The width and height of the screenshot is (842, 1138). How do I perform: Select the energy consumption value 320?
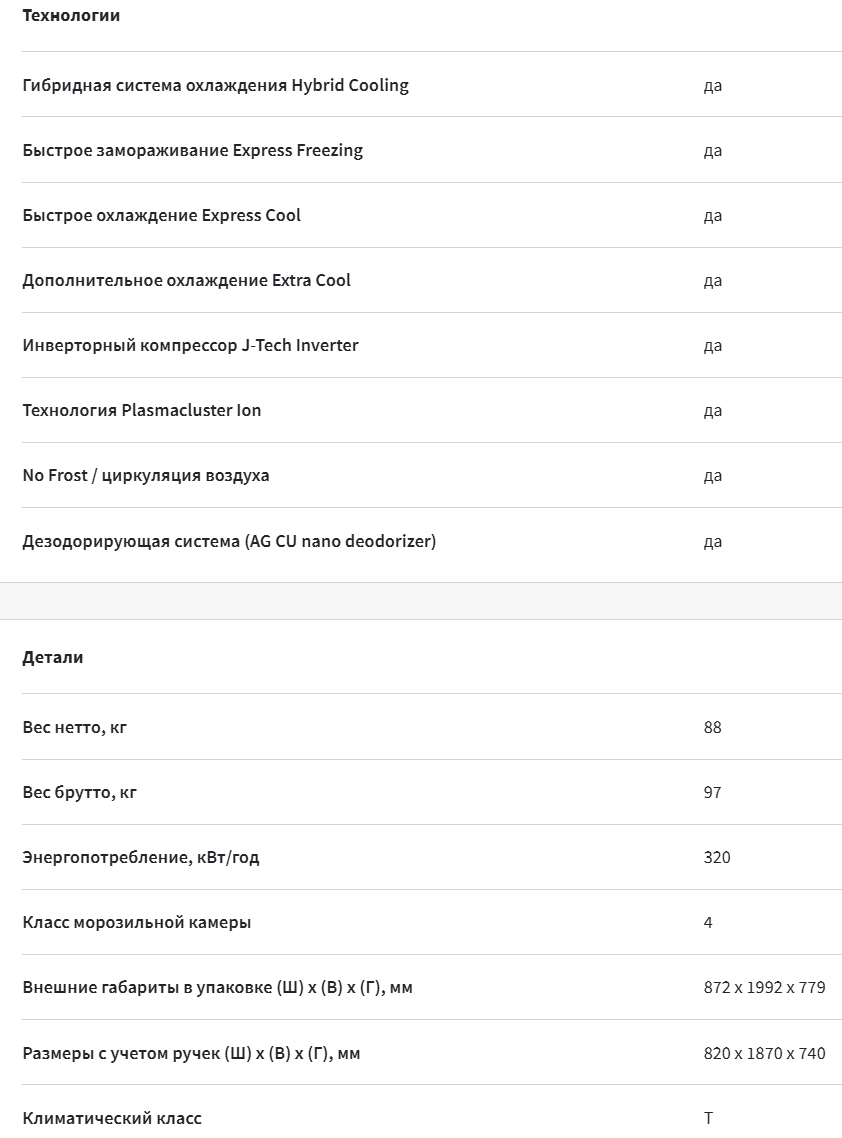tap(717, 857)
